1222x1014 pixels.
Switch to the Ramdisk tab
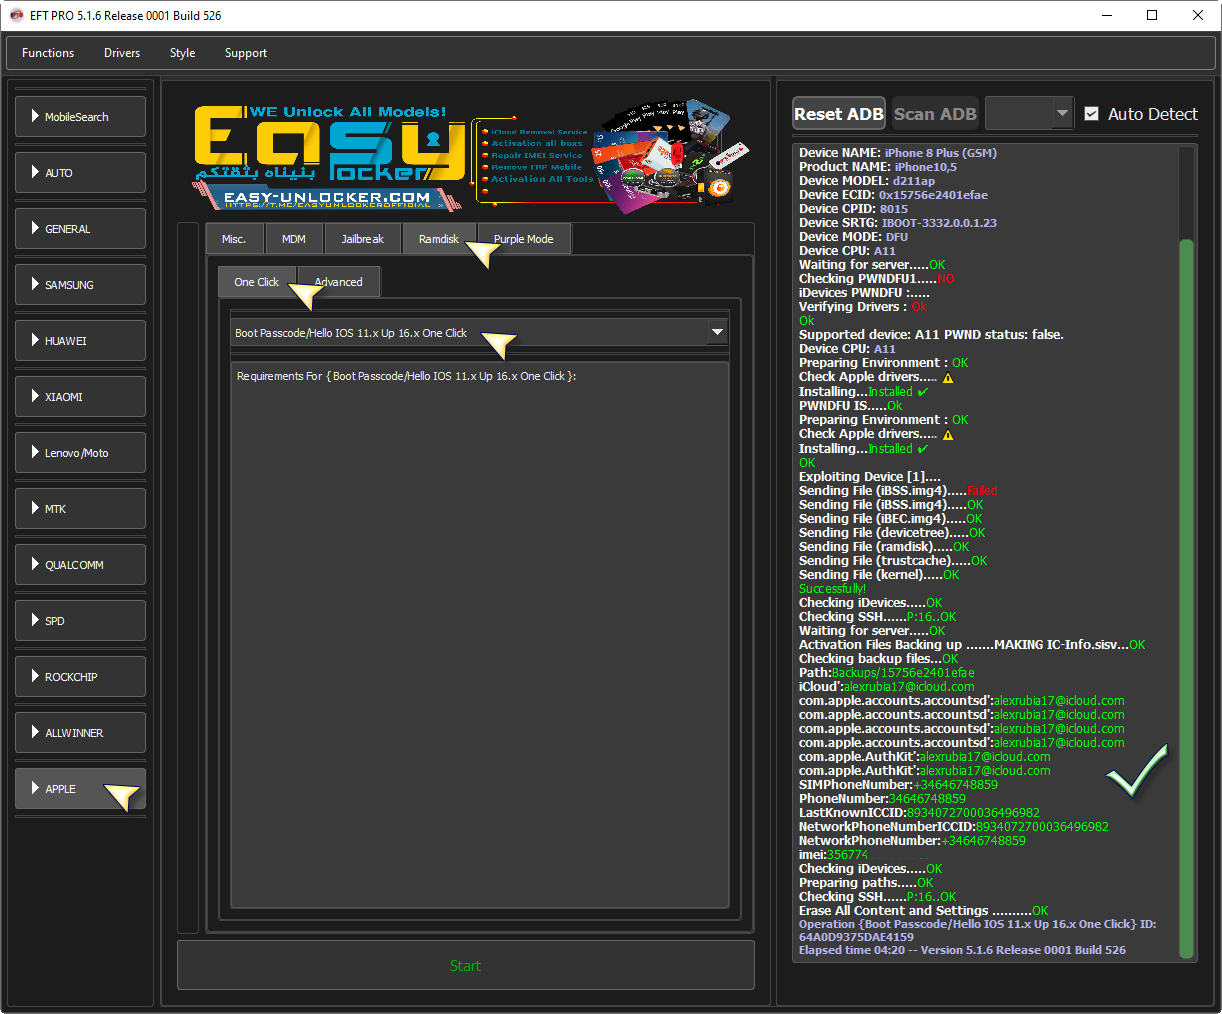click(439, 239)
